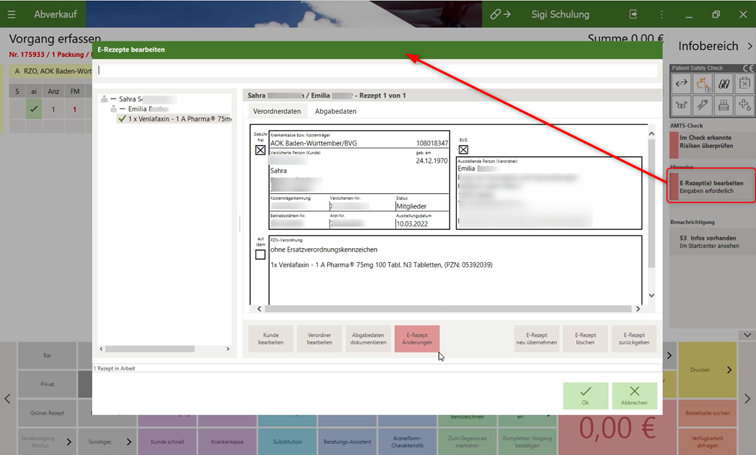
Task: Select the Venlafaxin prescription tree item
Action: (175, 119)
